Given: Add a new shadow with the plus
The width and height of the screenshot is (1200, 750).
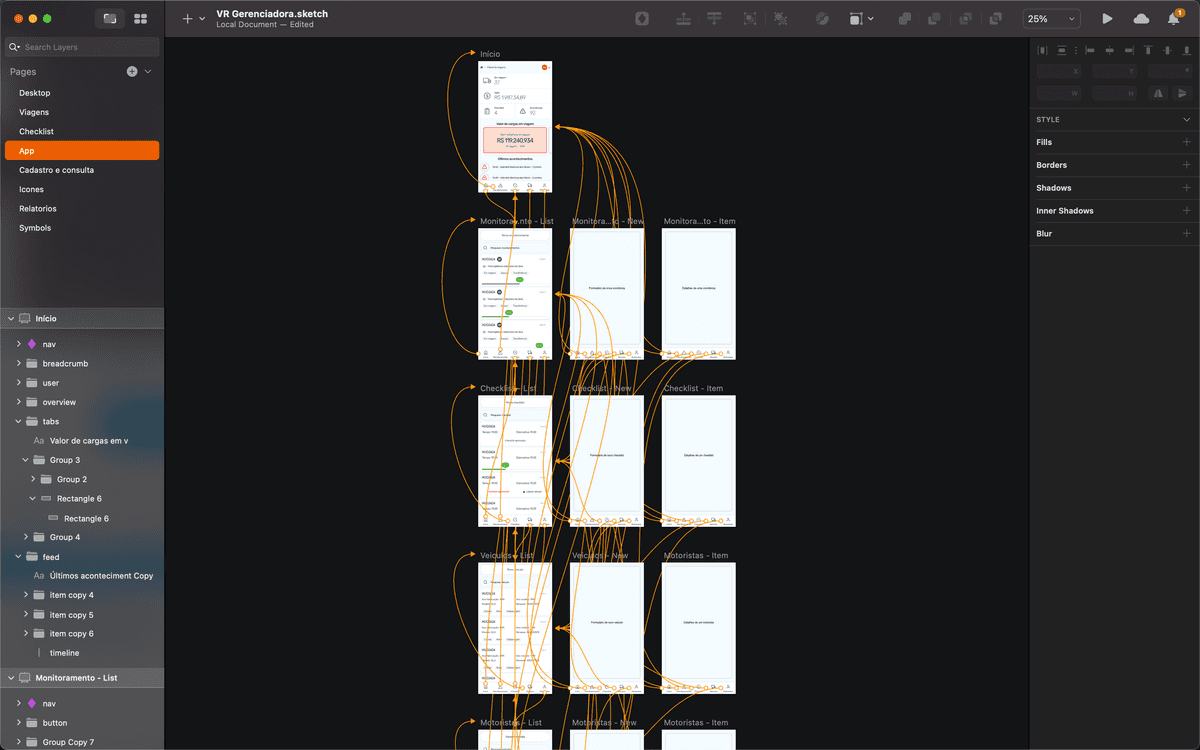Looking at the screenshot, I should 1186,188.
